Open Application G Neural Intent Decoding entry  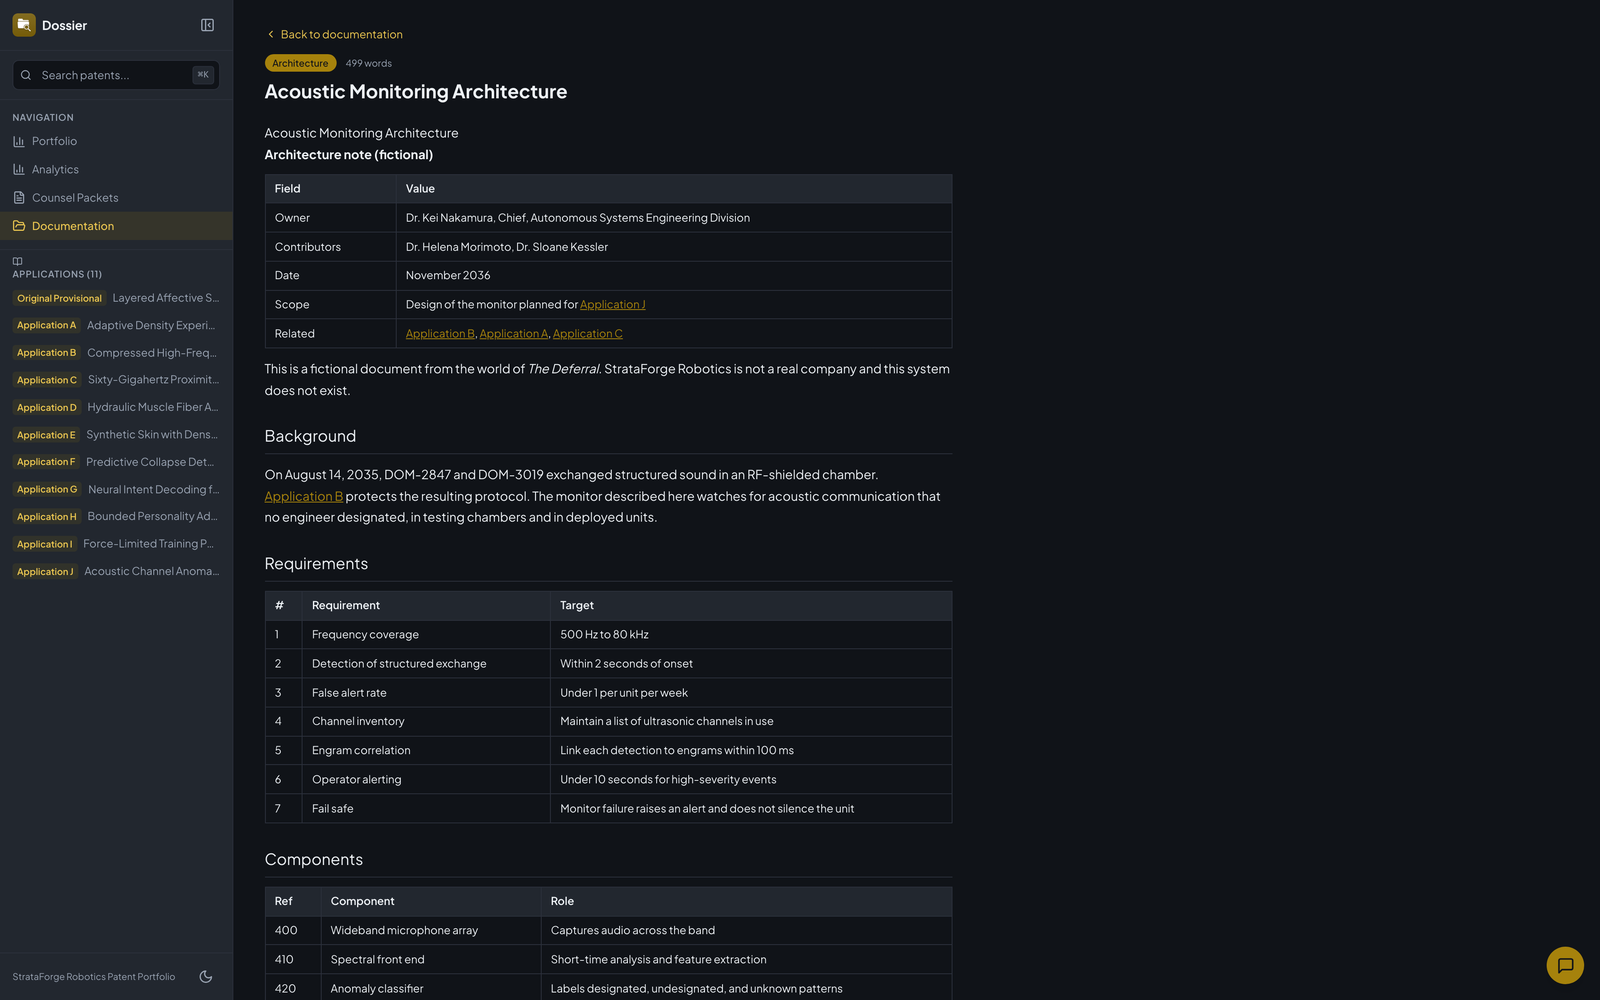[x=116, y=490]
